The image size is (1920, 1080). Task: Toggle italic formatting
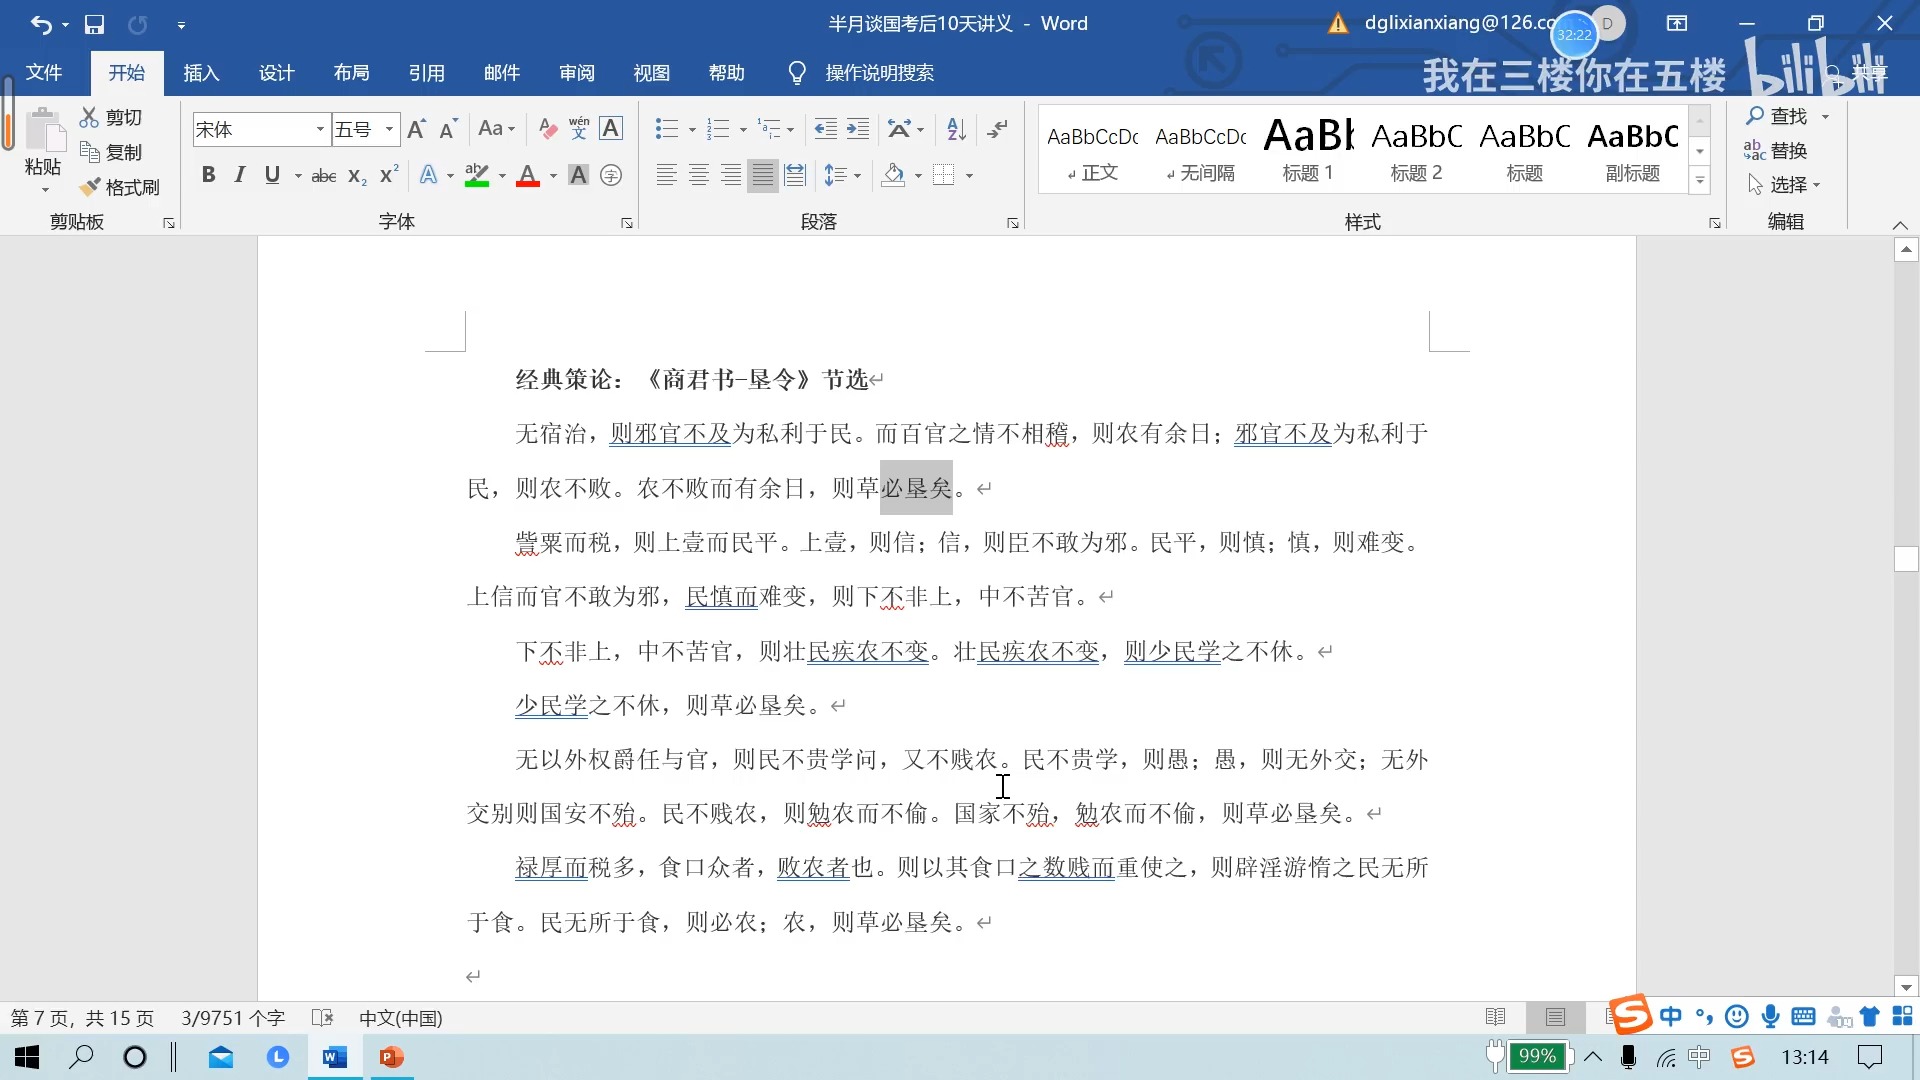240,176
